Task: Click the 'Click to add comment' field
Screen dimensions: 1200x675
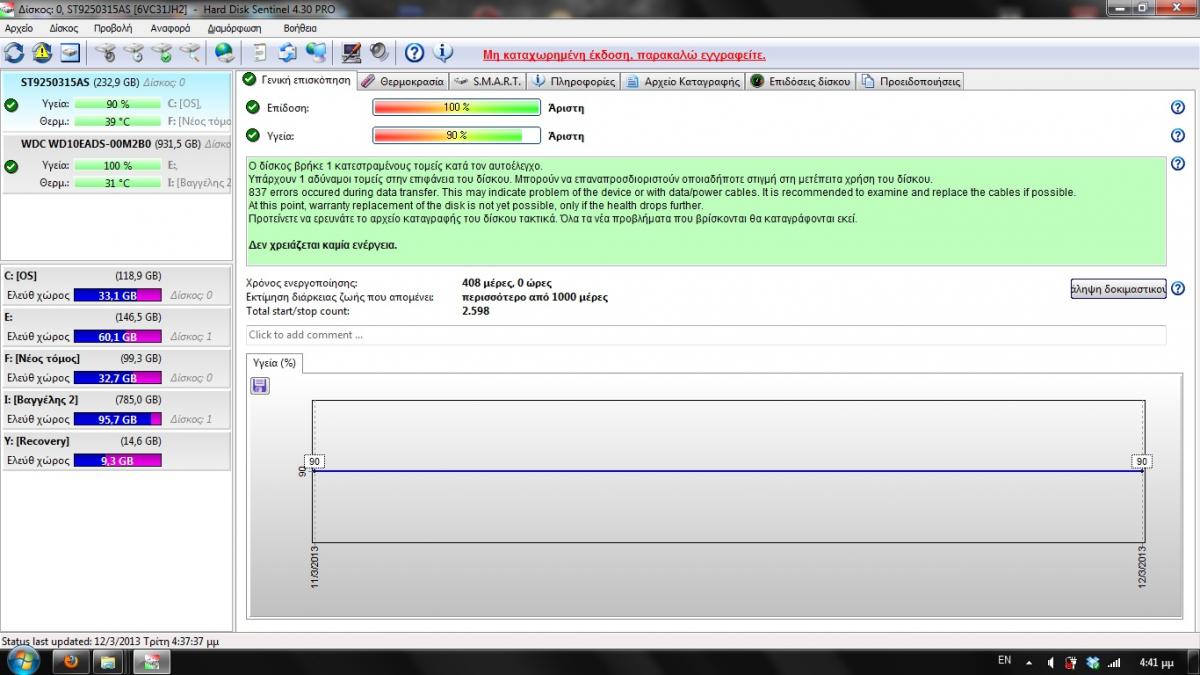Action: (x=706, y=335)
